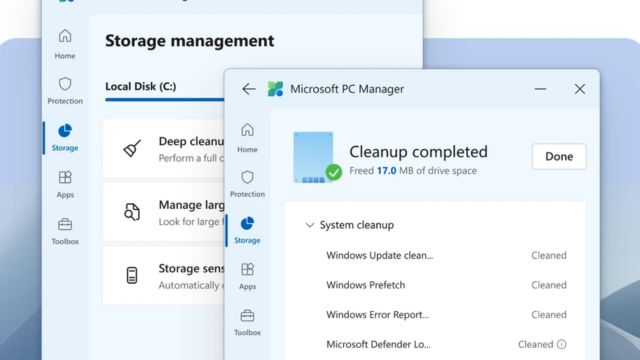
Task: Click the Manage large files search icon
Action: point(132,212)
